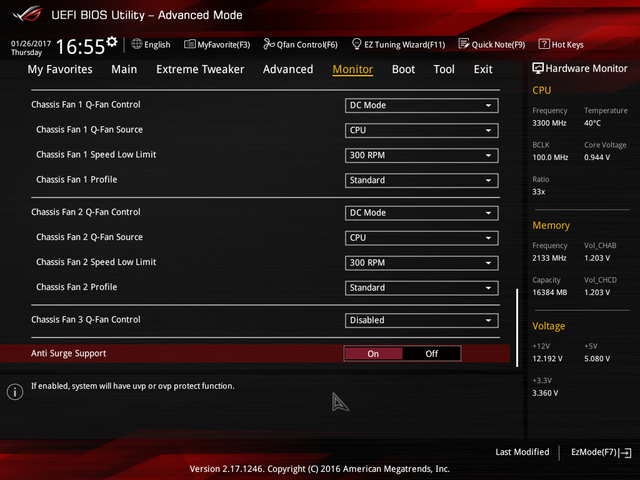Select Chassis Fan 2 Profile label
This screenshot has width=640, height=480.
tap(76, 287)
